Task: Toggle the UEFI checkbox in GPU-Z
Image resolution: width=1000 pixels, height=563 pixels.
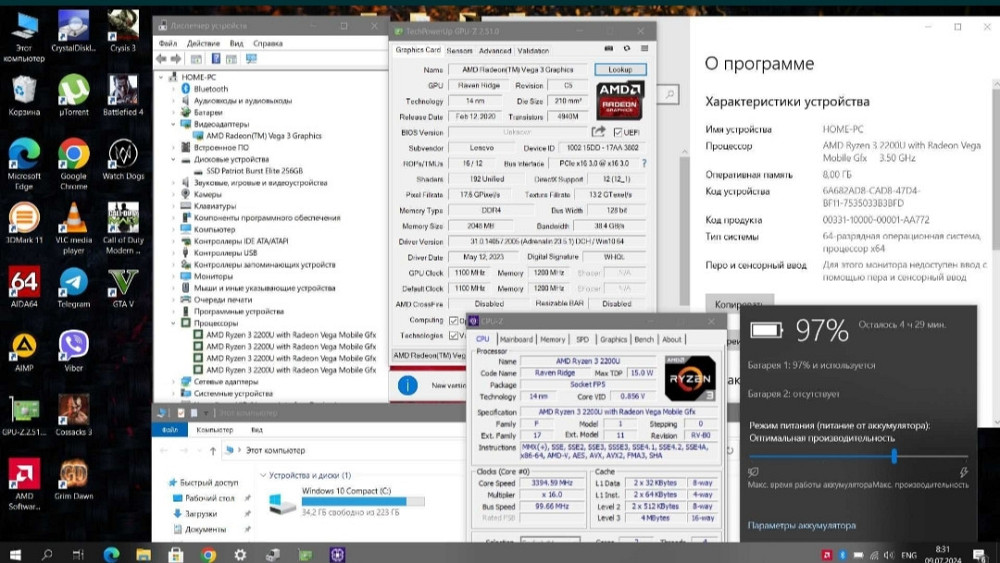Action: (x=617, y=132)
